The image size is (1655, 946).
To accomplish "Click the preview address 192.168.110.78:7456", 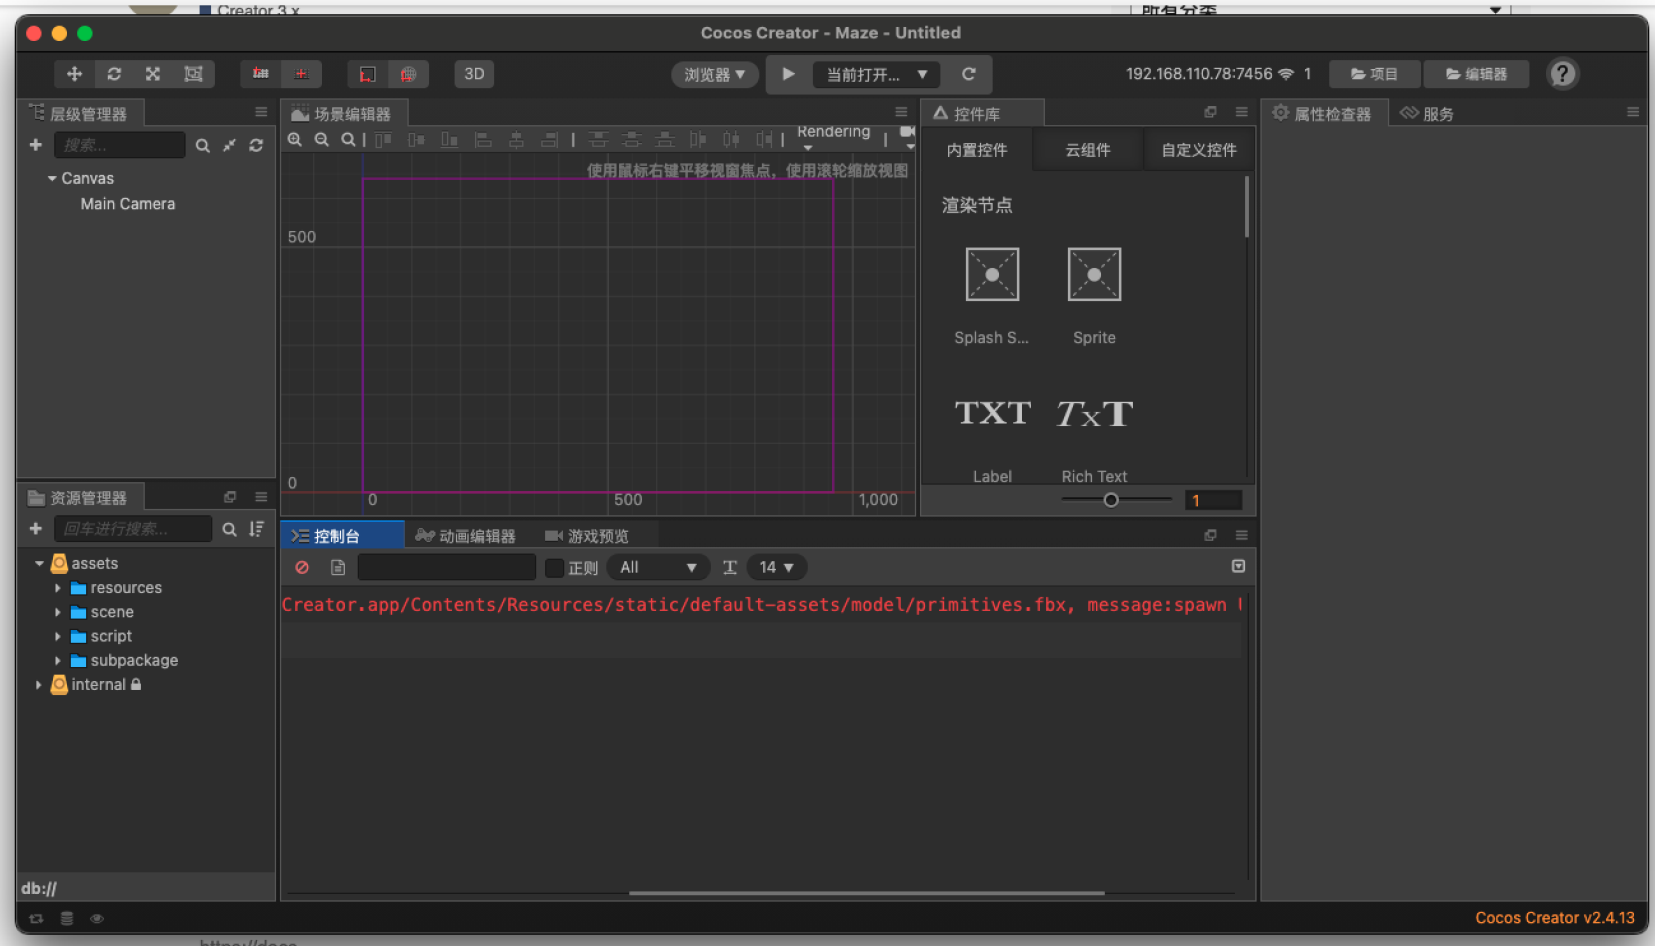I will coord(1199,74).
